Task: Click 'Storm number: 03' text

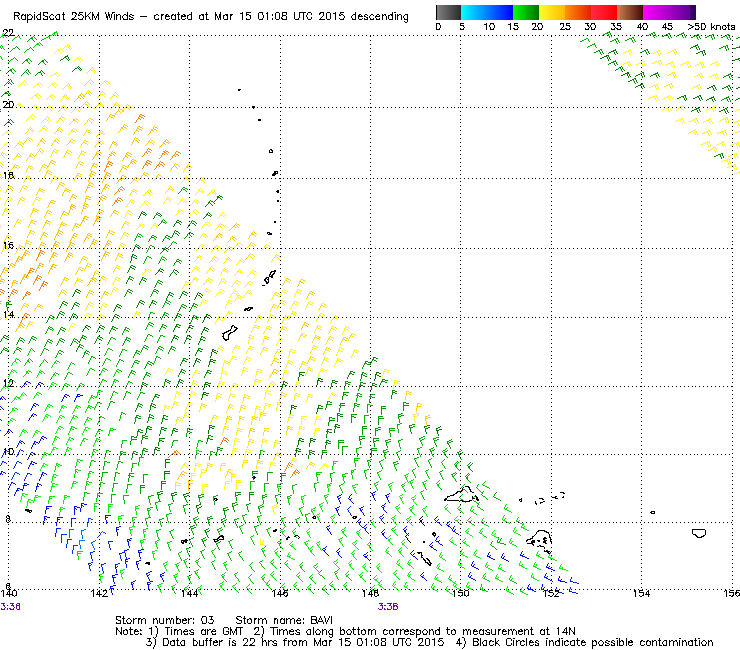Action: tap(164, 620)
